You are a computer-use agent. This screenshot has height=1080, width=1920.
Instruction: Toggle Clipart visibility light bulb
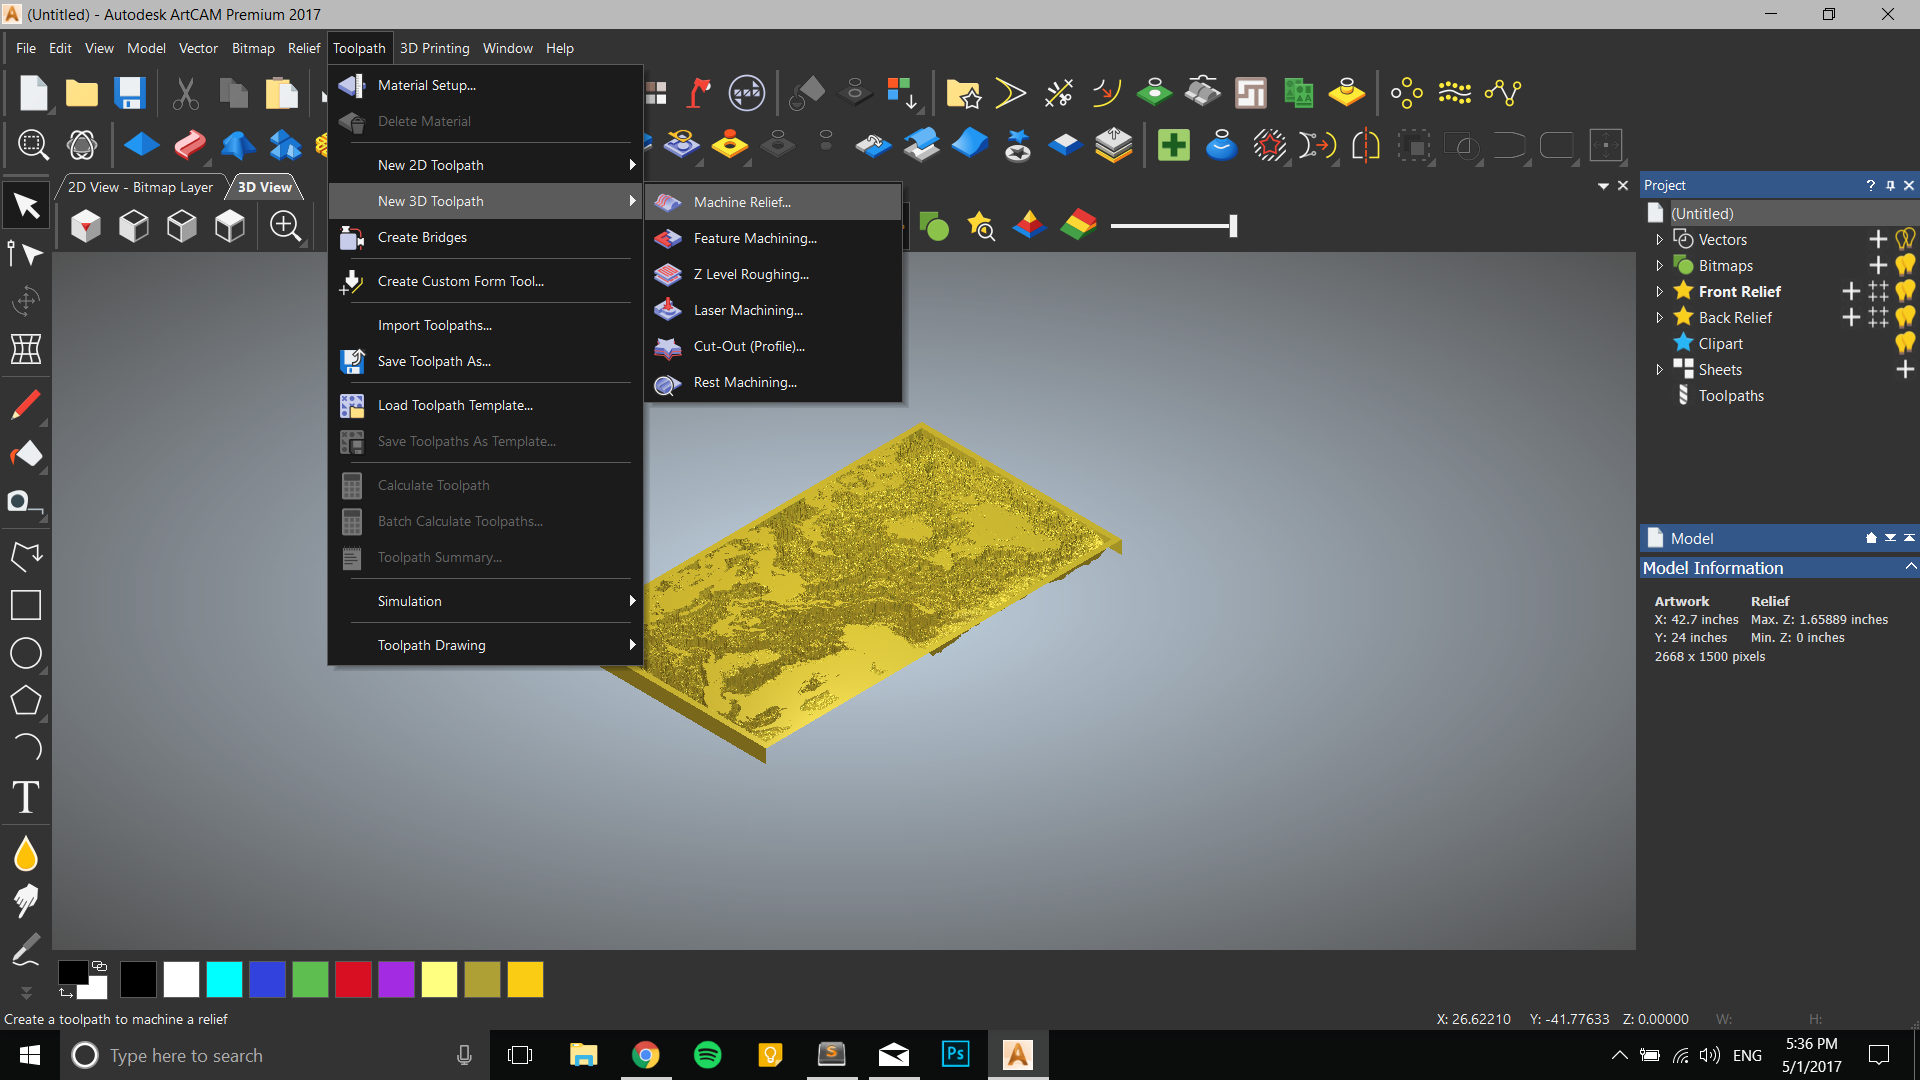click(1905, 343)
